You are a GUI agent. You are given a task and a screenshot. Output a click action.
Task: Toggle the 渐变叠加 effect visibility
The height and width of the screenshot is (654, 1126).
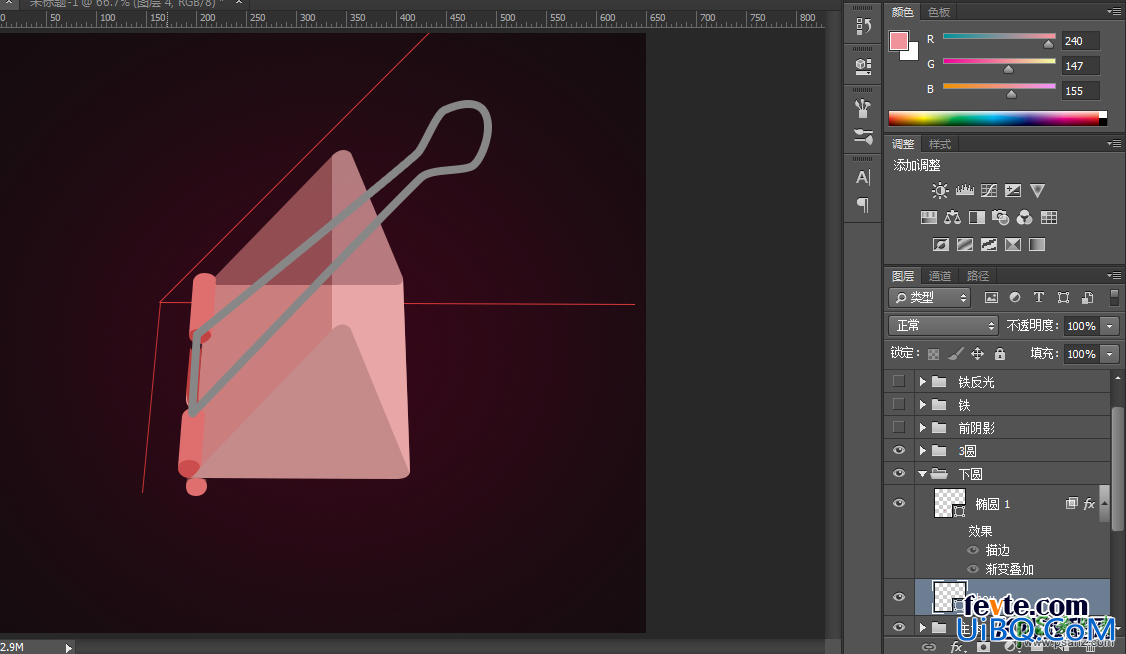pos(973,569)
